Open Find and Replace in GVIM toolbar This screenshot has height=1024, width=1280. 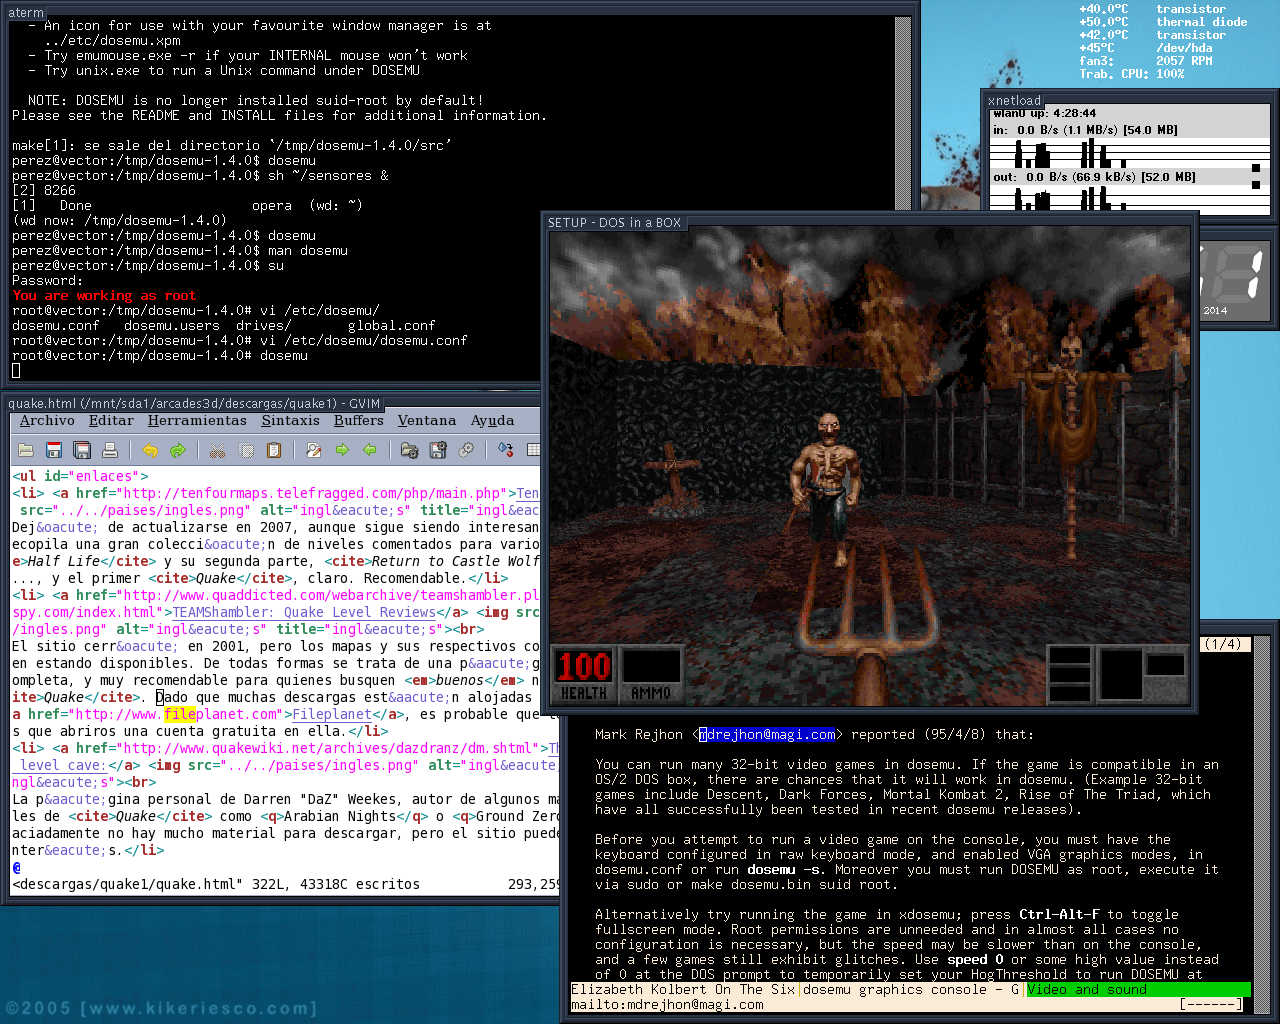pos(314,450)
